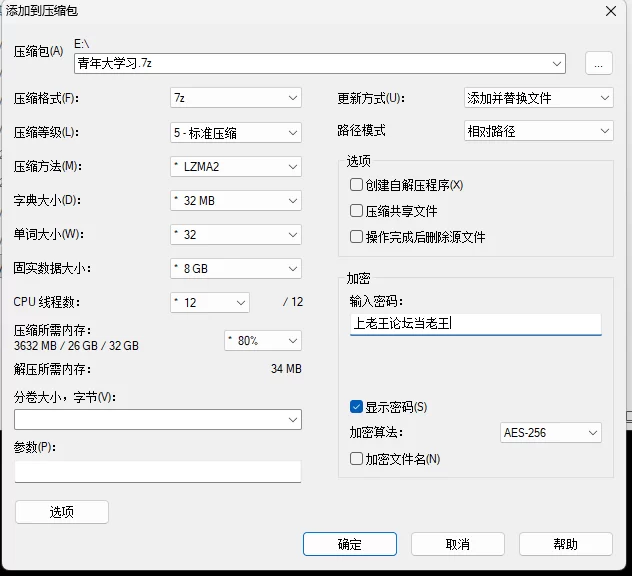Image resolution: width=632 pixels, height=576 pixels.
Task: Click into the password input field
Action: click(475, 324)
